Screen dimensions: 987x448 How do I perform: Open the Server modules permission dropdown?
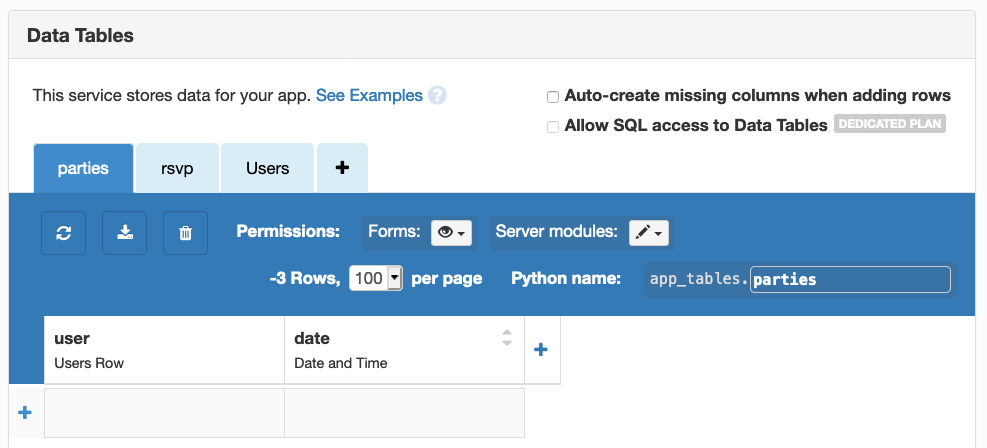pos(649,232)
